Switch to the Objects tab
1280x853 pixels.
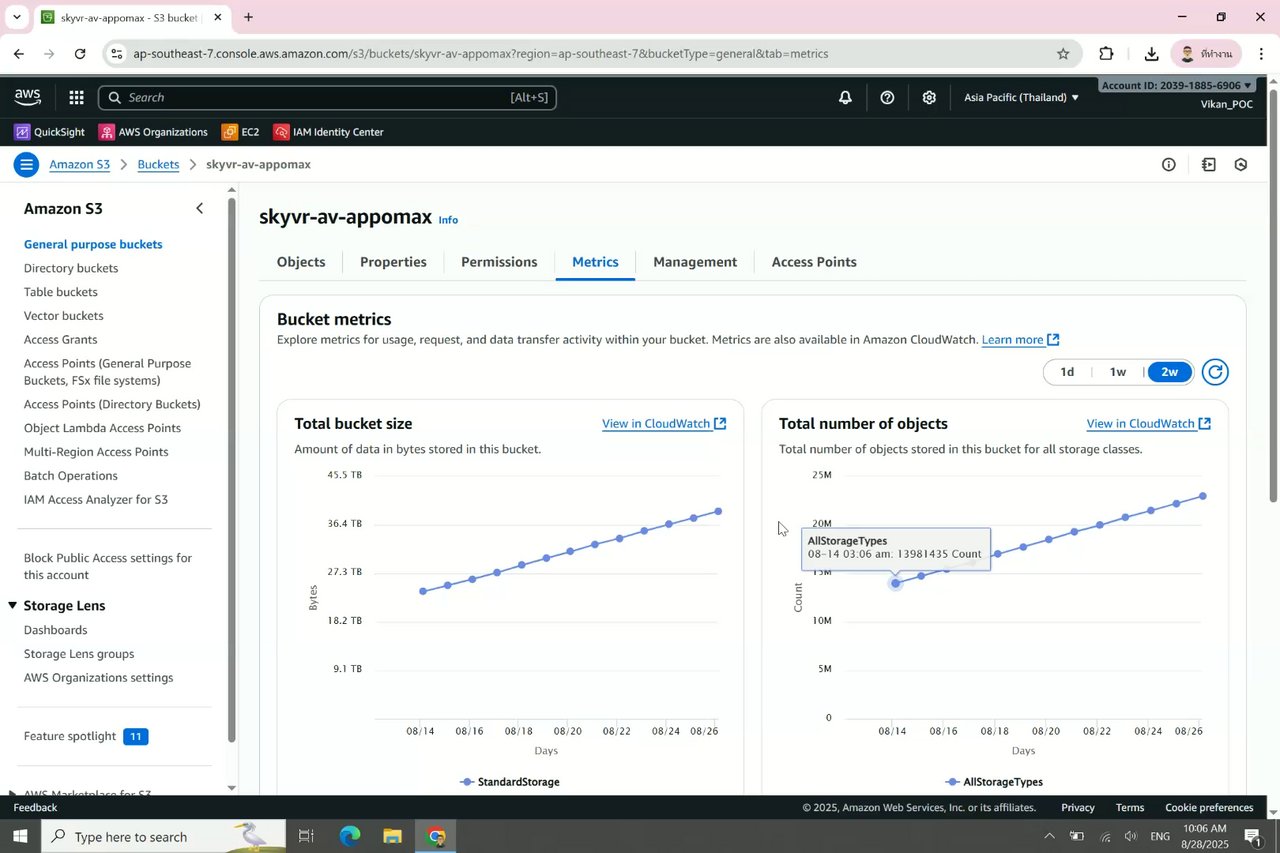[x=301, y=262]
